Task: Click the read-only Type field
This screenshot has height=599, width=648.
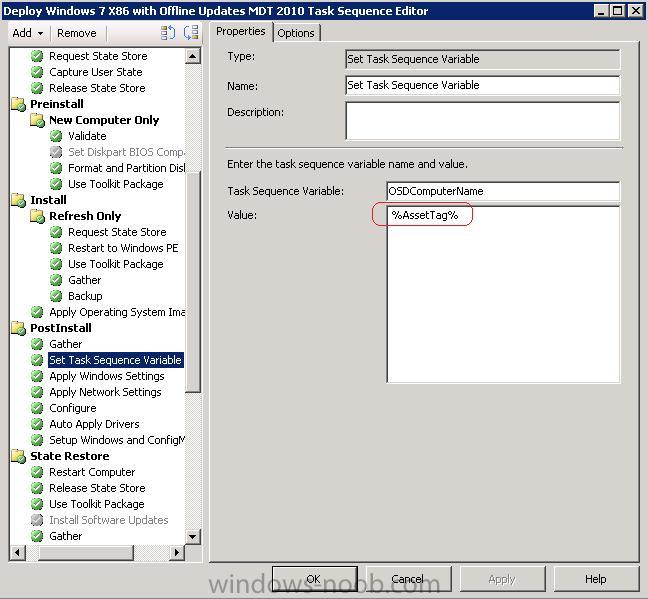Action: [x=482, y=60]
